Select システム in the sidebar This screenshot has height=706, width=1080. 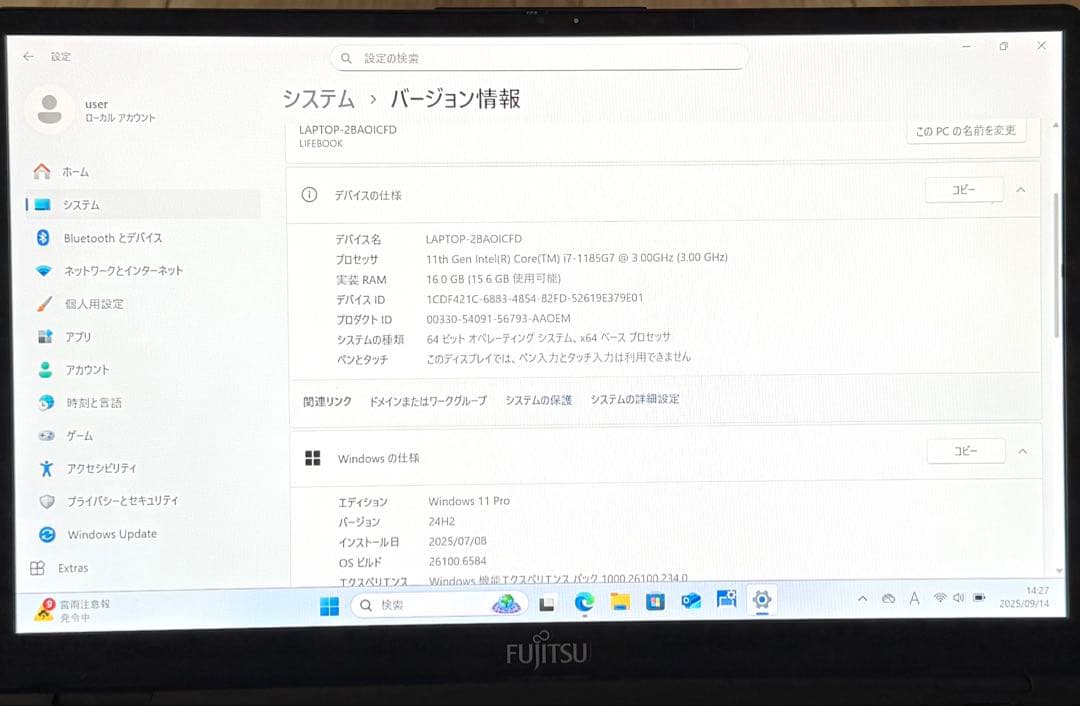pyautogui.click(x=143, y=205)
